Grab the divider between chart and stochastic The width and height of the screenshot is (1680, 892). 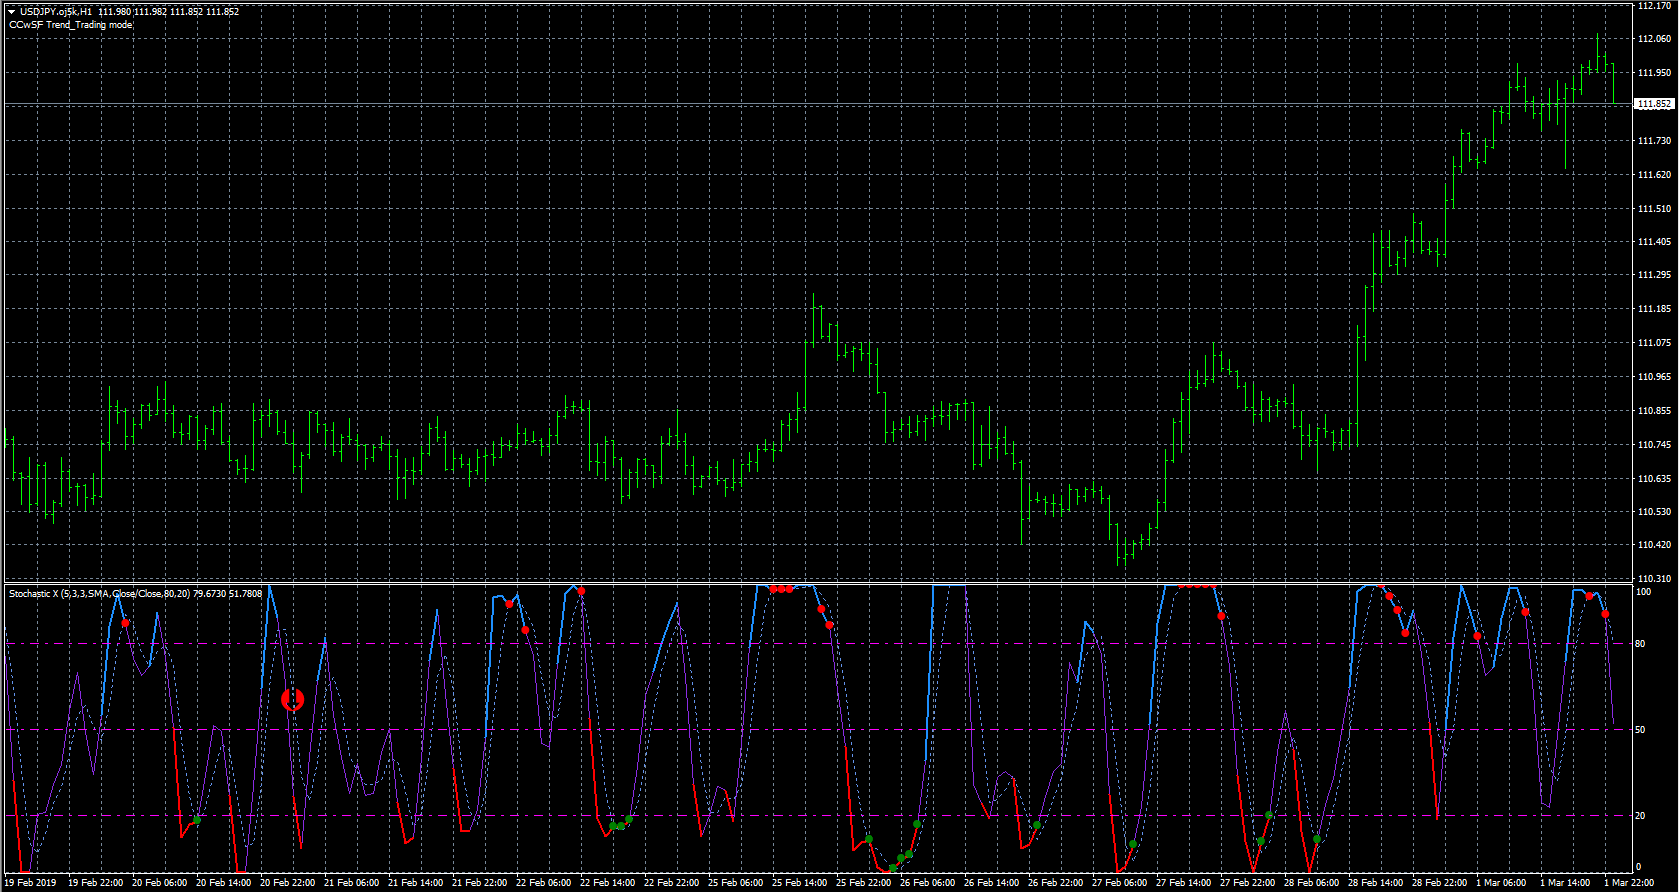pyautogui.click(x=820, y=583)
